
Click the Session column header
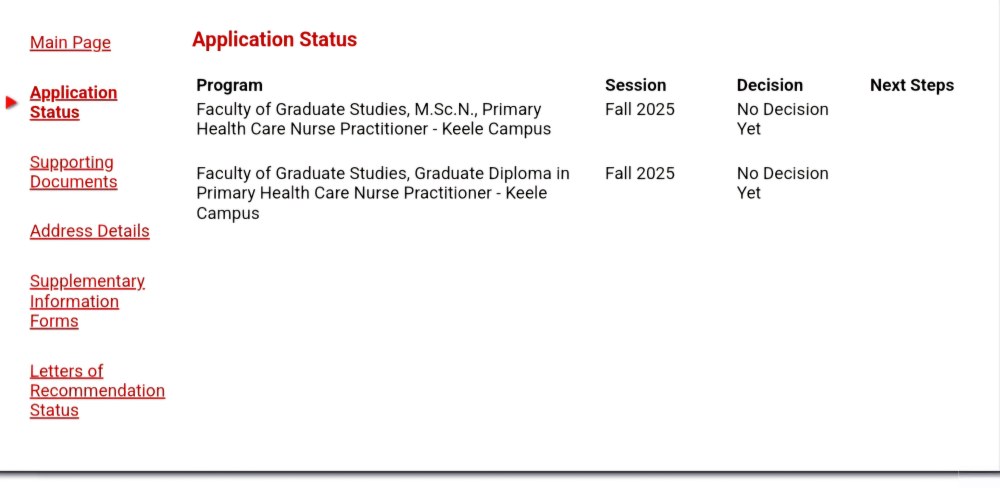click(635, 85)
